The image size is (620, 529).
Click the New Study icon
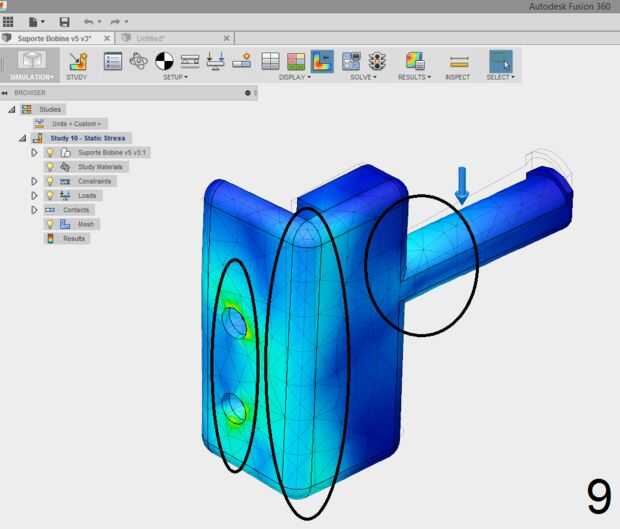pos(78,61)
